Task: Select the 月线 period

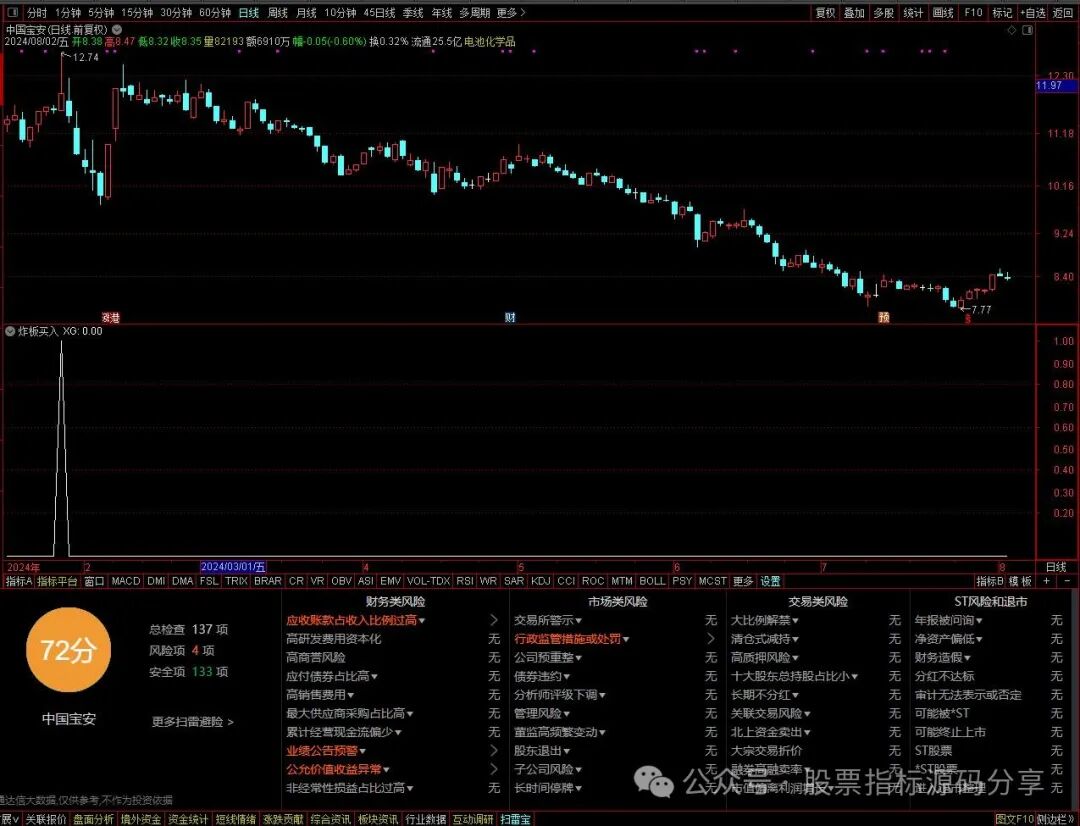Action: pos(306,12)
